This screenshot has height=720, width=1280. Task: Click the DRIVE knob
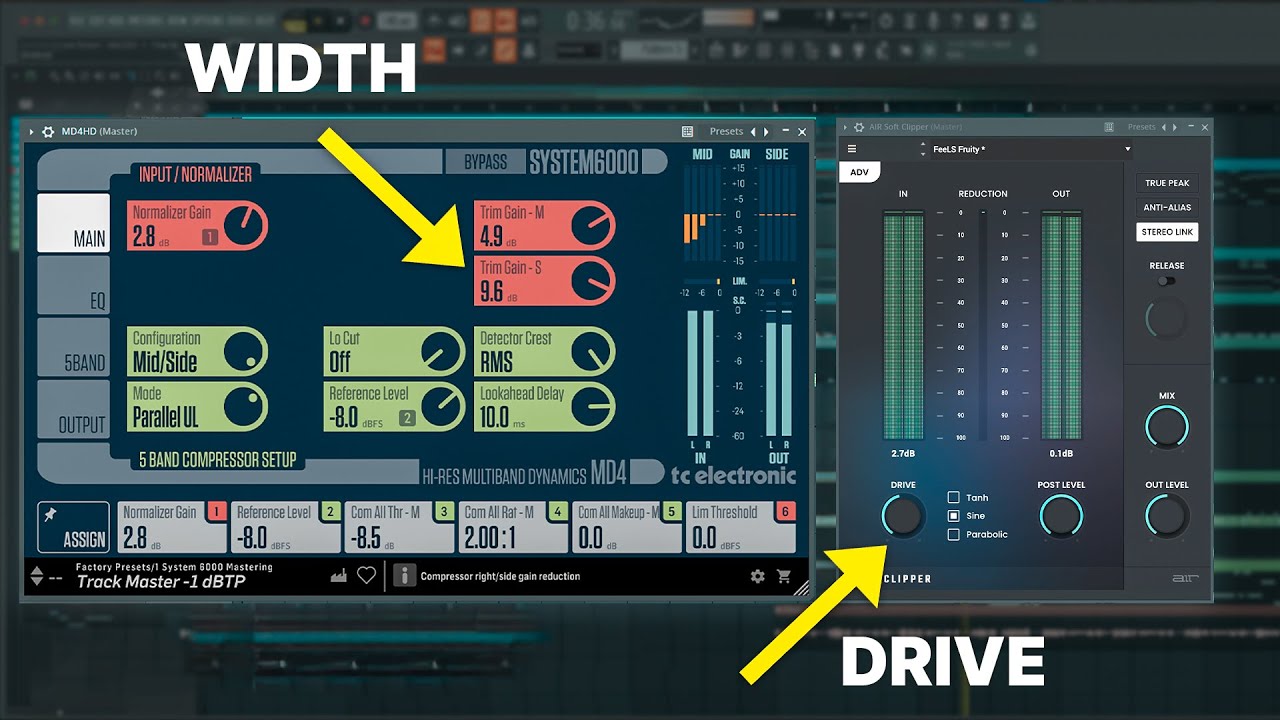903,516
